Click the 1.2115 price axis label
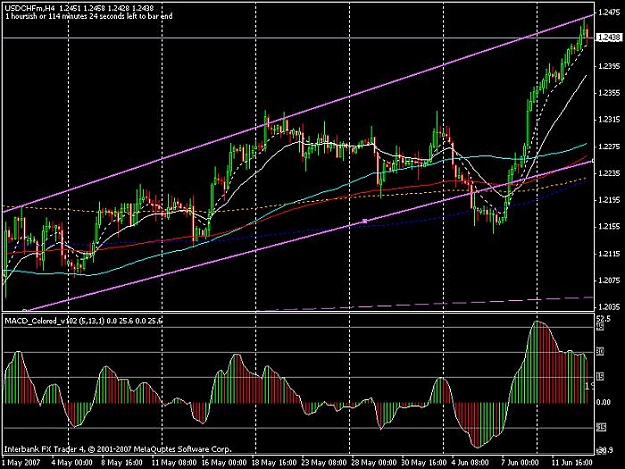 609,254
